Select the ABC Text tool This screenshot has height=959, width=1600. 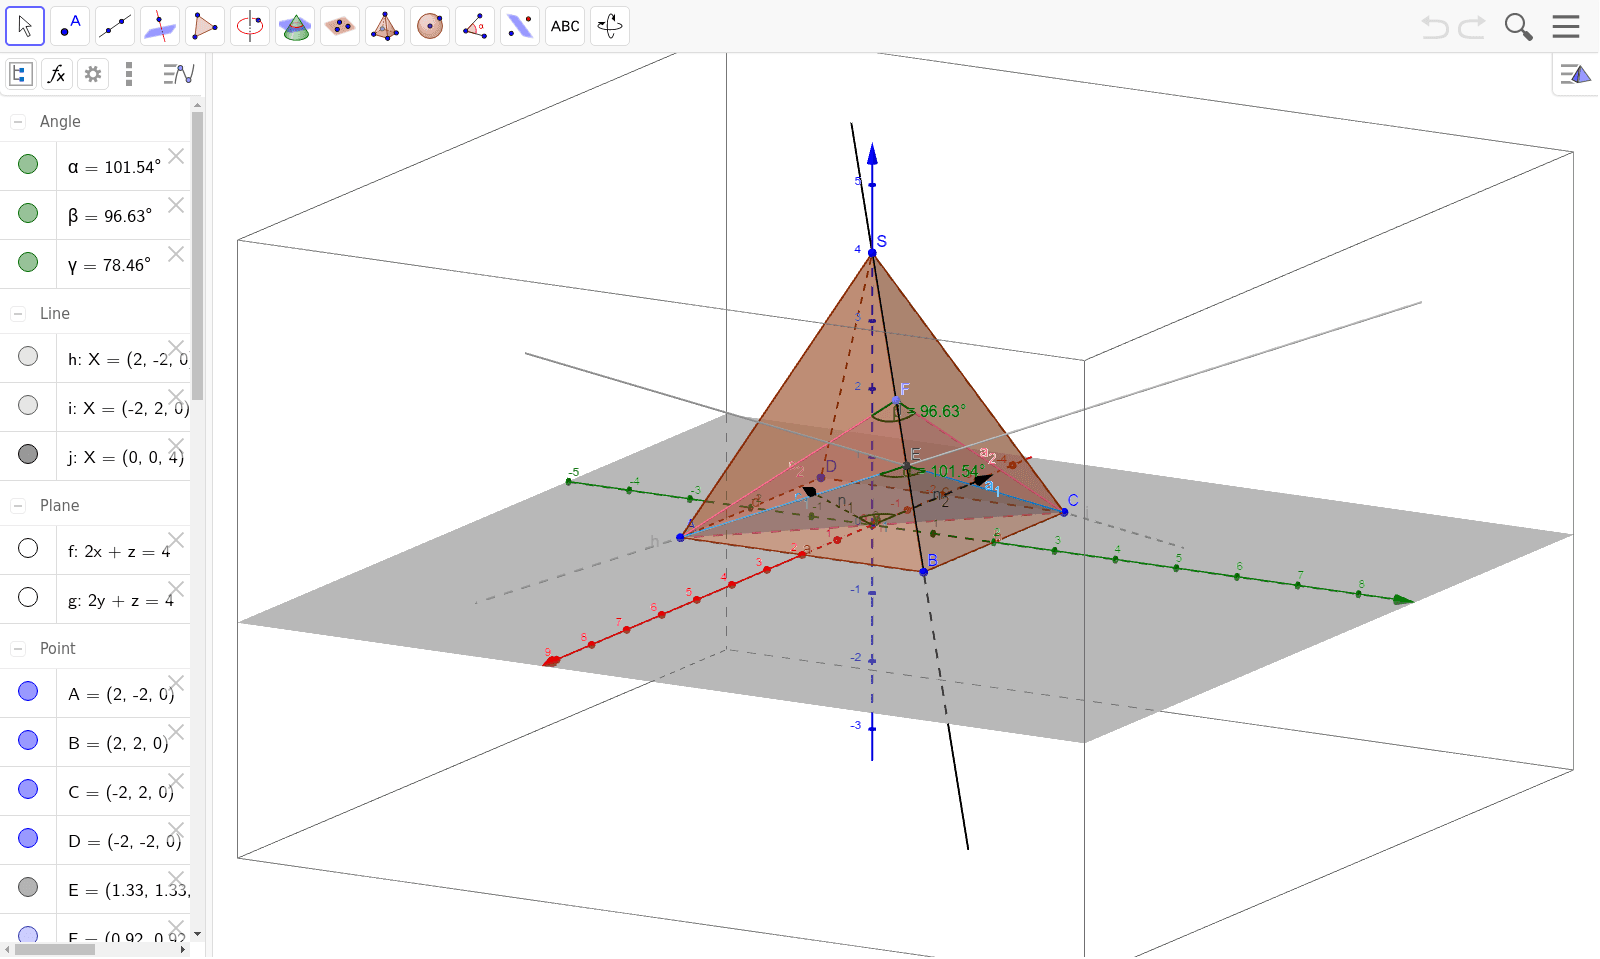565,26
